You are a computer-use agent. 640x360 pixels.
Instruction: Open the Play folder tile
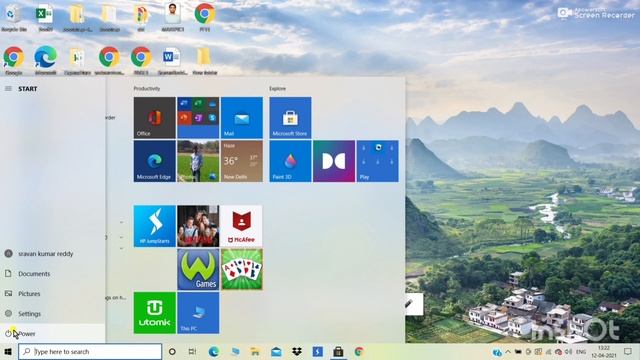tap(378, 161)
